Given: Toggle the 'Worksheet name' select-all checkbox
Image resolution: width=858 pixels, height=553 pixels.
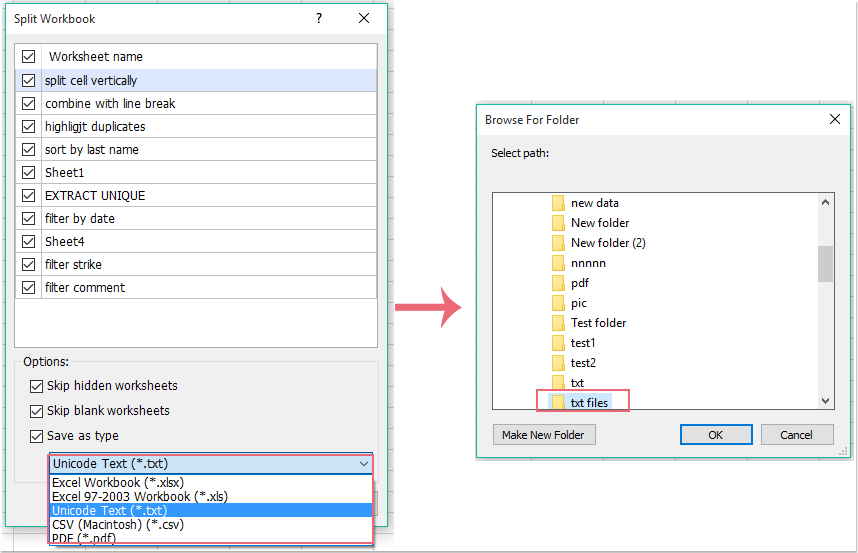Looking at the screenshot, I should pyautogui.click(x=28, y=57).
